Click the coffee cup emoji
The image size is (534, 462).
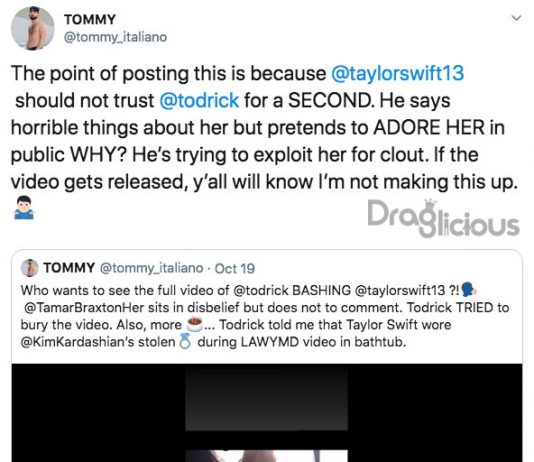[195, 324]
